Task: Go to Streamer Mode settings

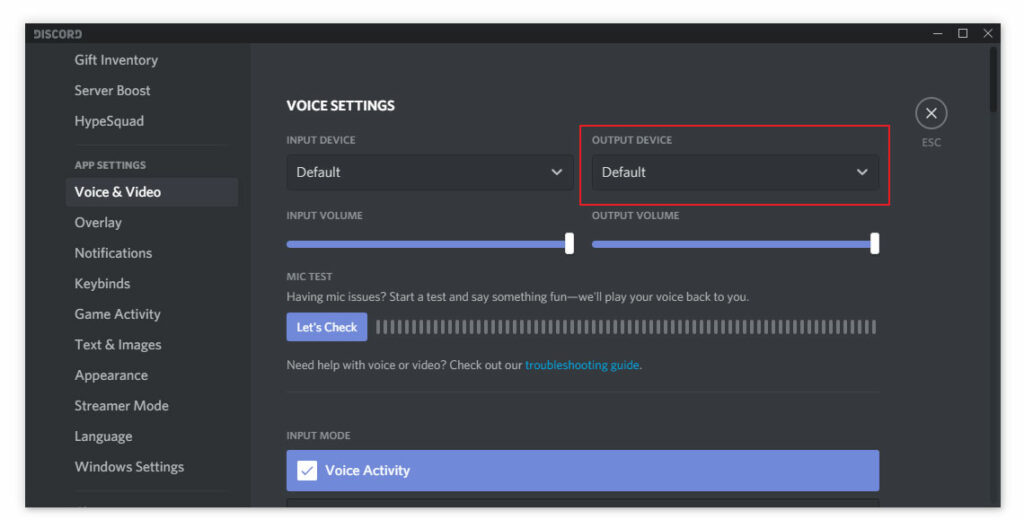Action: 121,406
